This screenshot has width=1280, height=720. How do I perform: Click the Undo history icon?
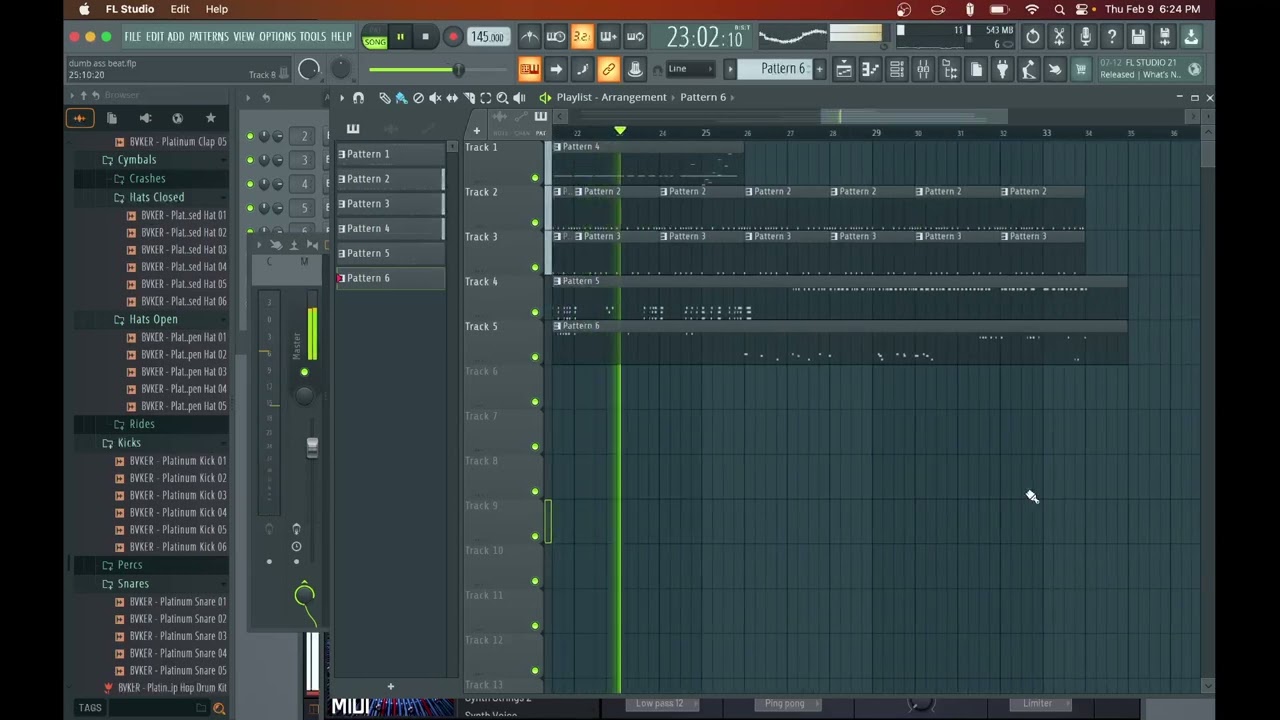click(1033, 37)
